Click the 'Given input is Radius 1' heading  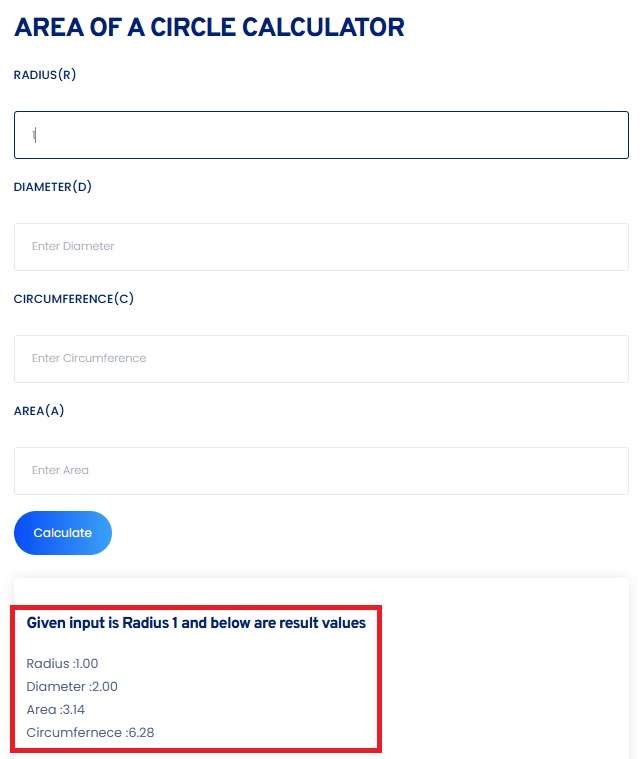(x=196, y=623)
